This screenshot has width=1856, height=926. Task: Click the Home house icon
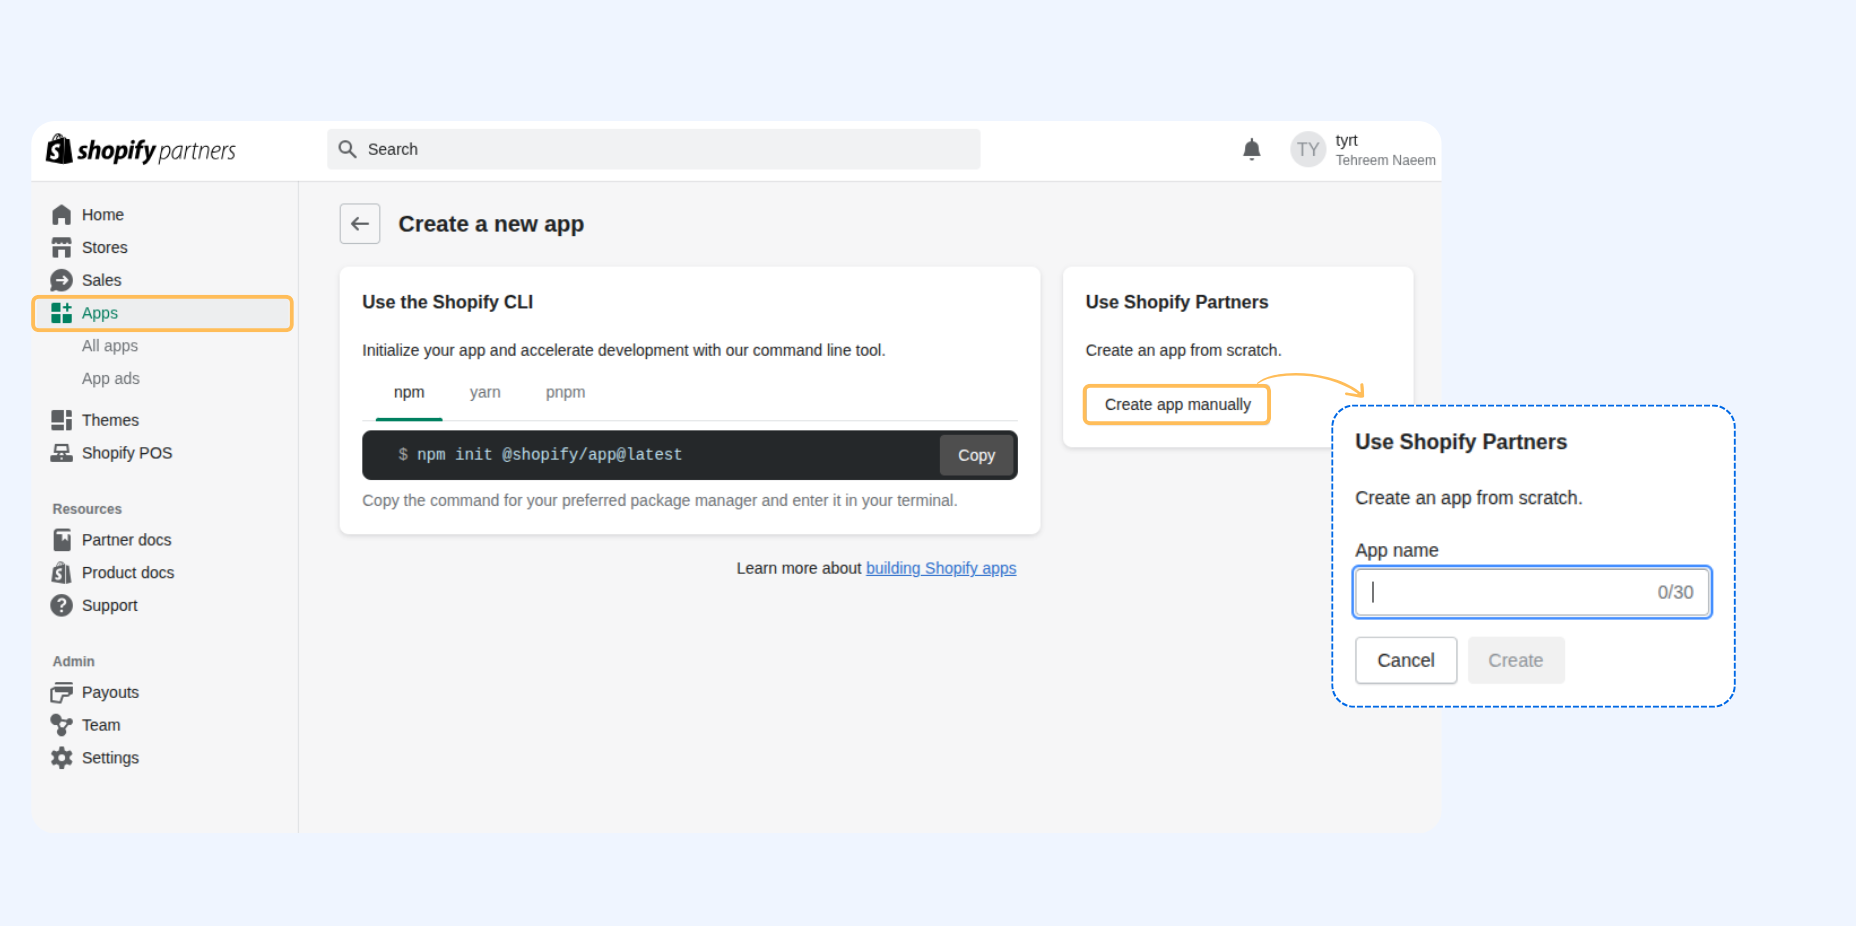62,215
